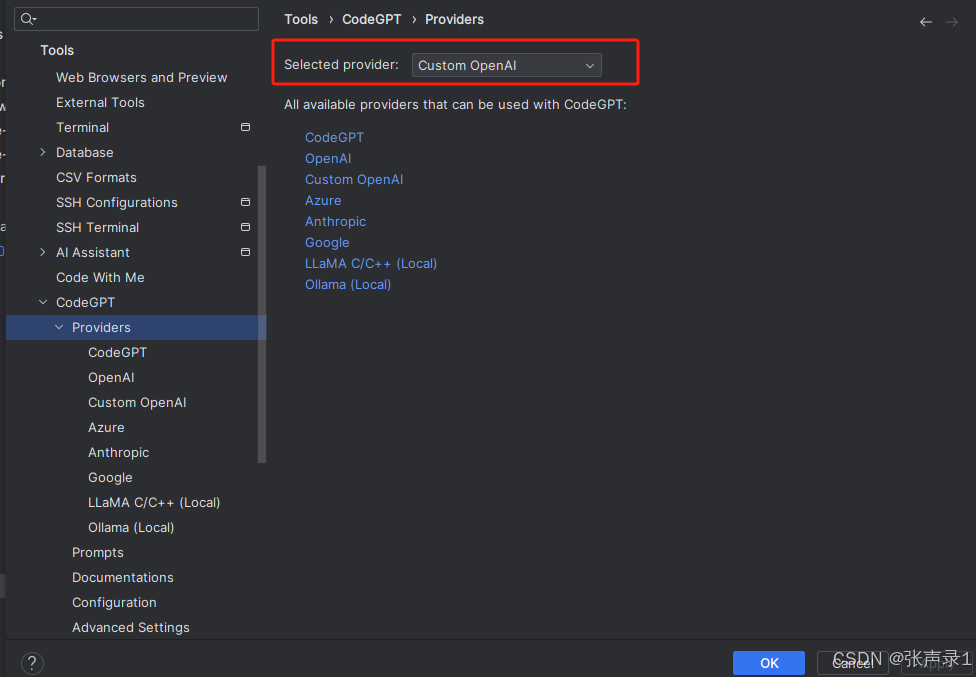Click the Providers breadcrumb item
The height and width of the screenshot is (677, 976).
pyautogui.click(x=454, y=19)
